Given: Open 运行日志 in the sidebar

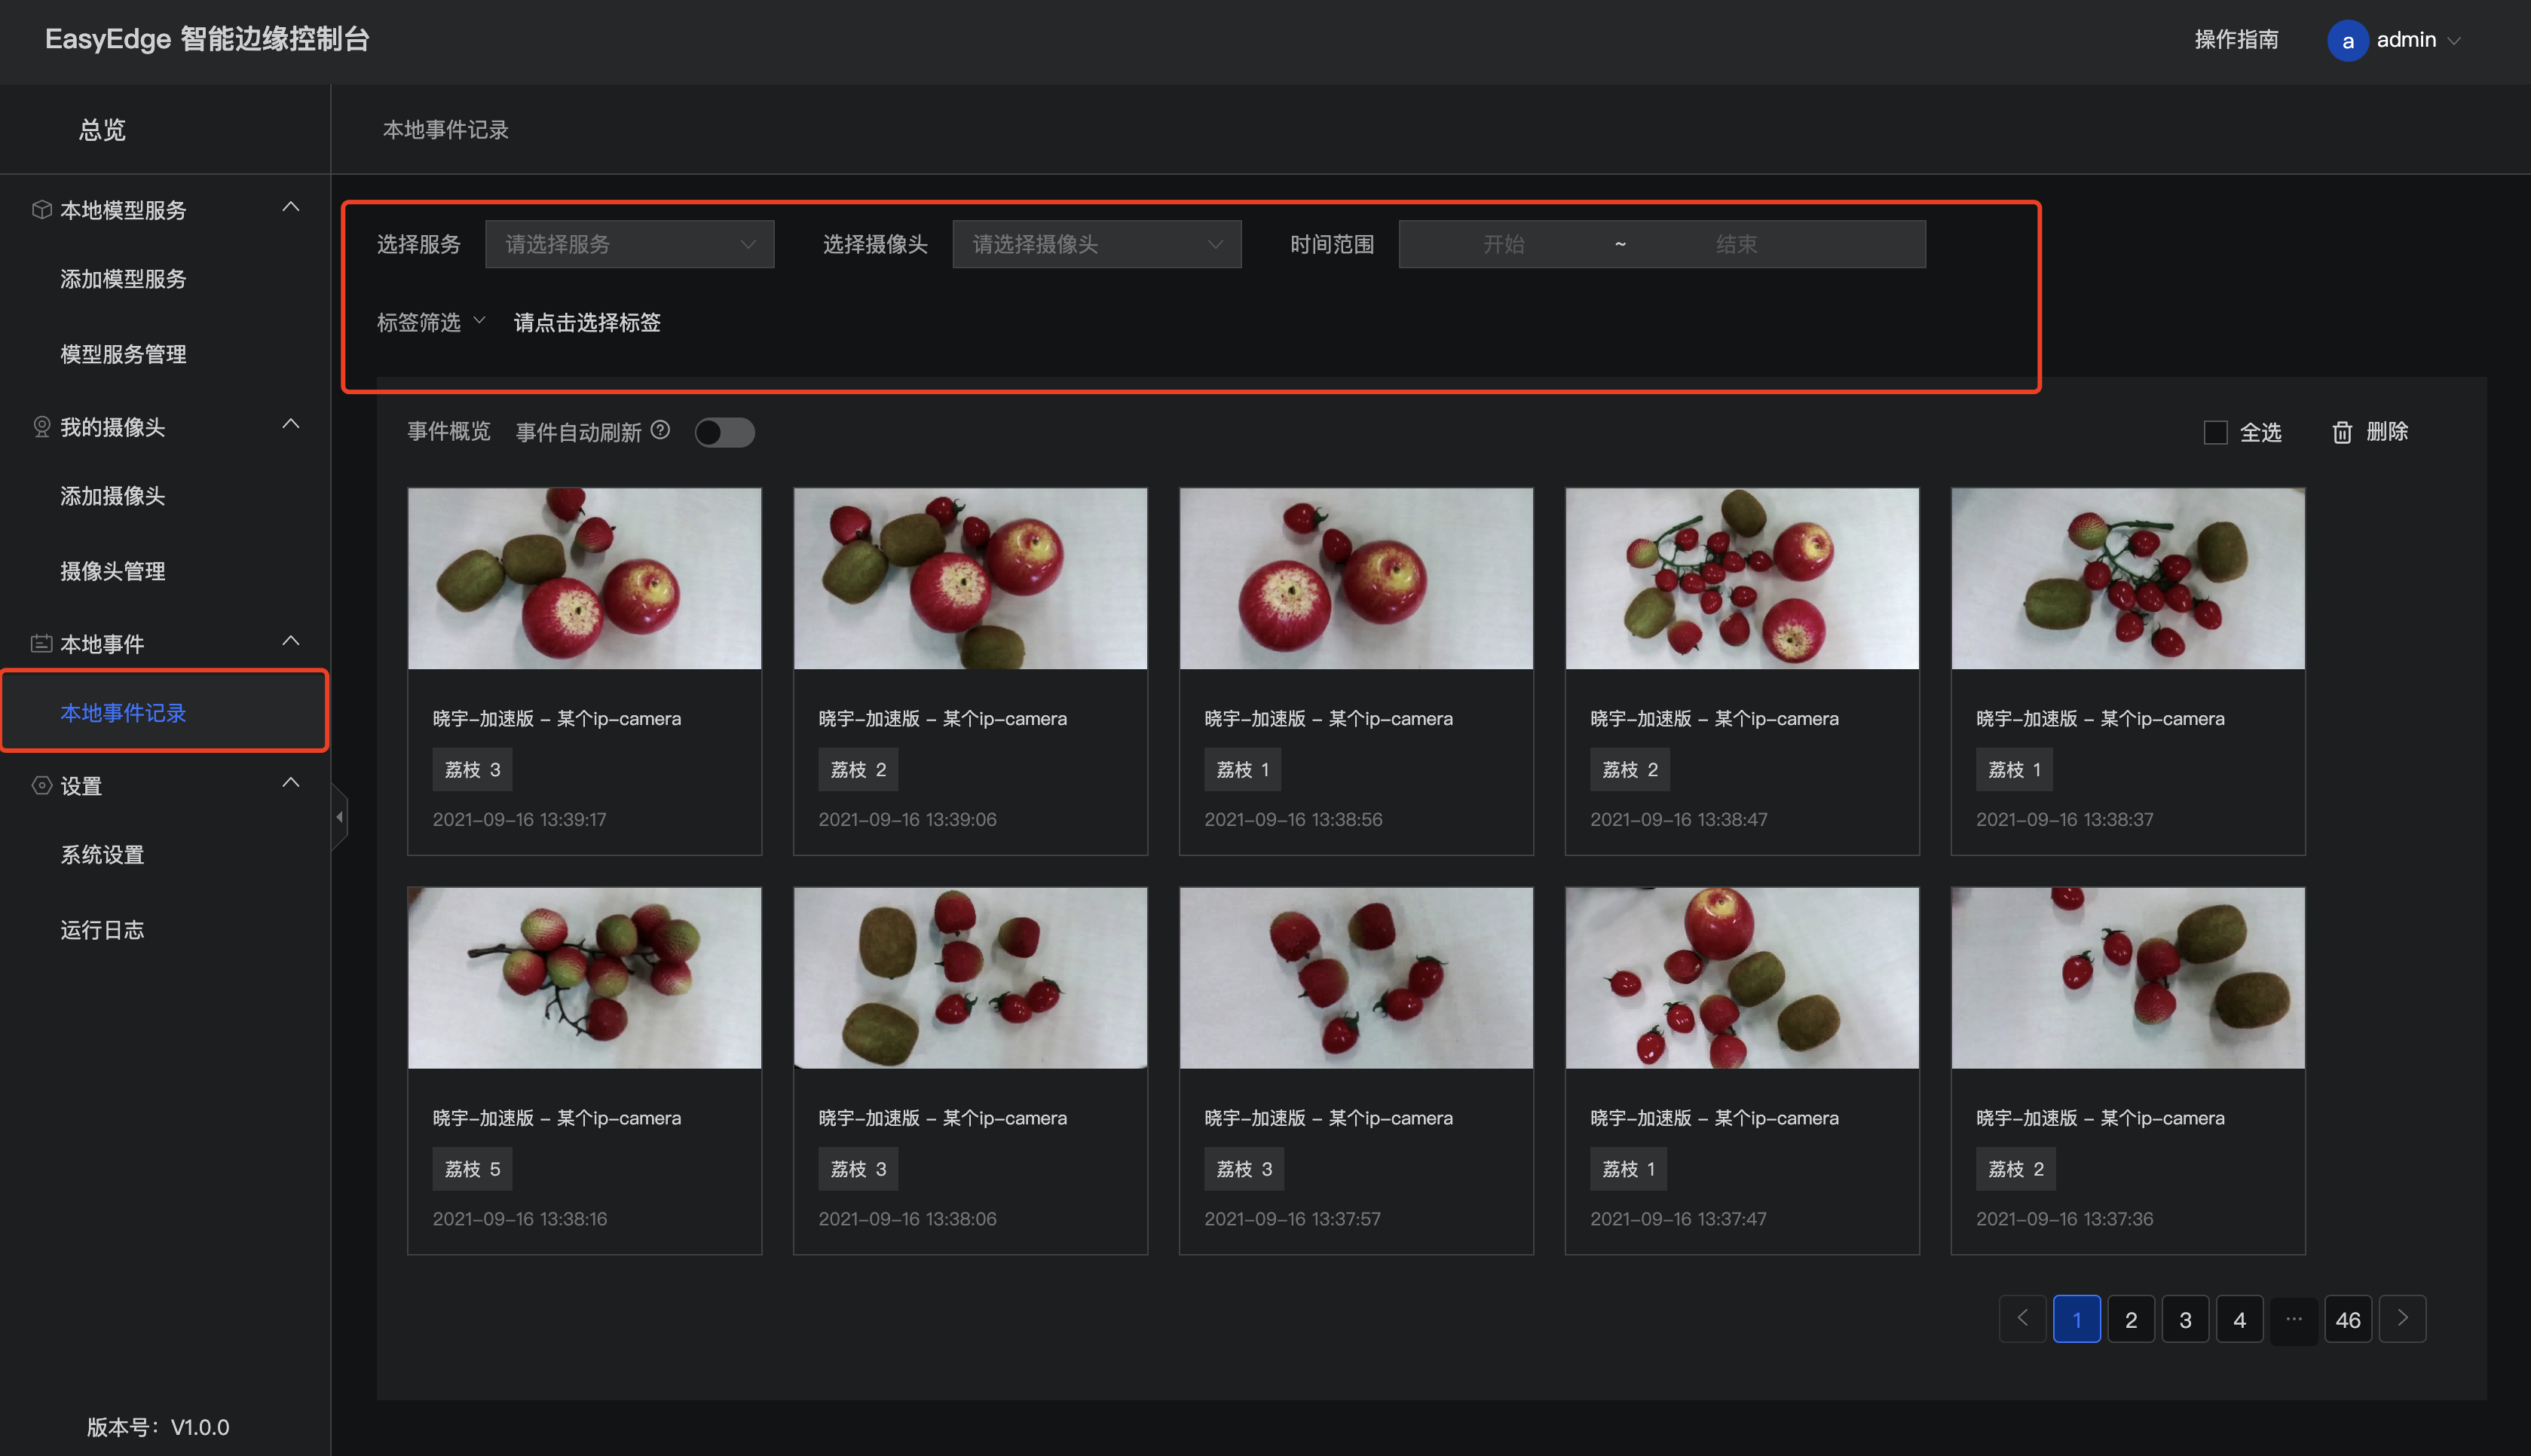Looking at the screenshot, I should point(102,930).
